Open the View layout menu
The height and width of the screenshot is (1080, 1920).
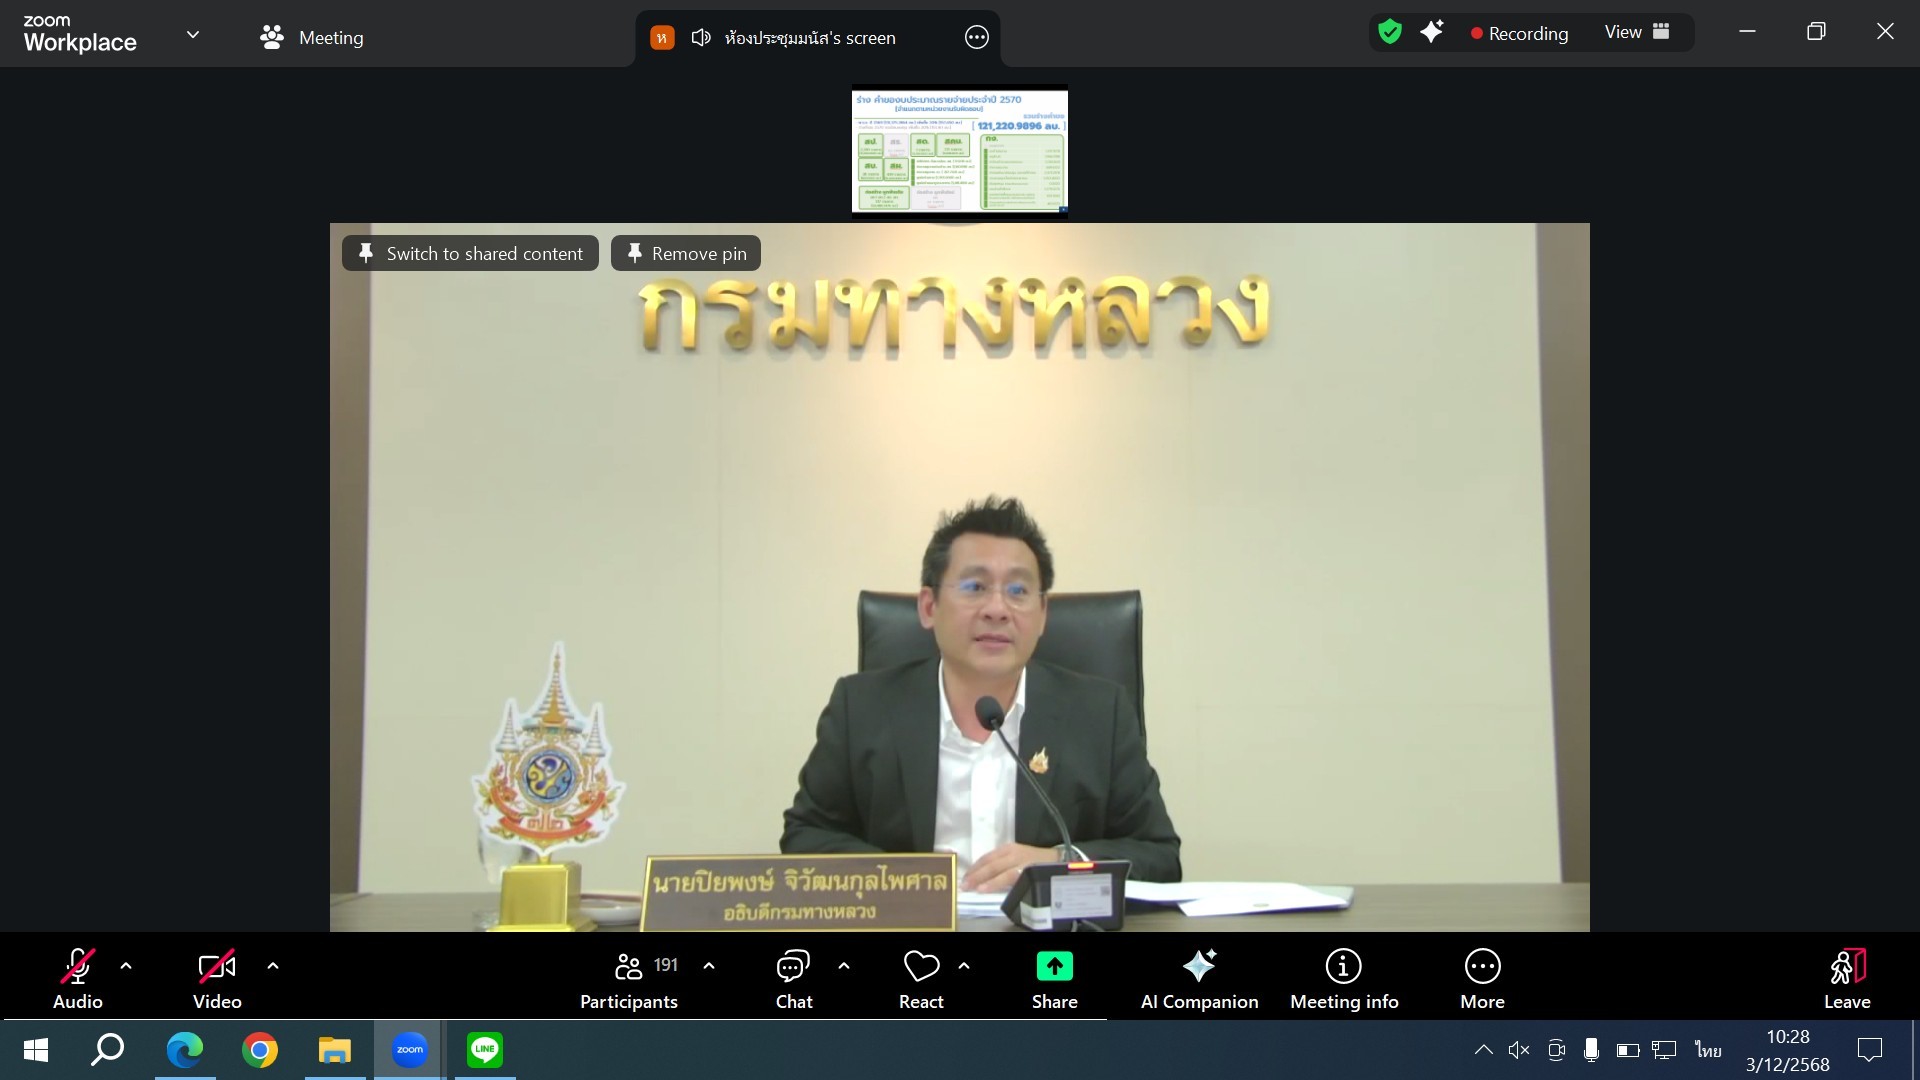point(1637,32)
